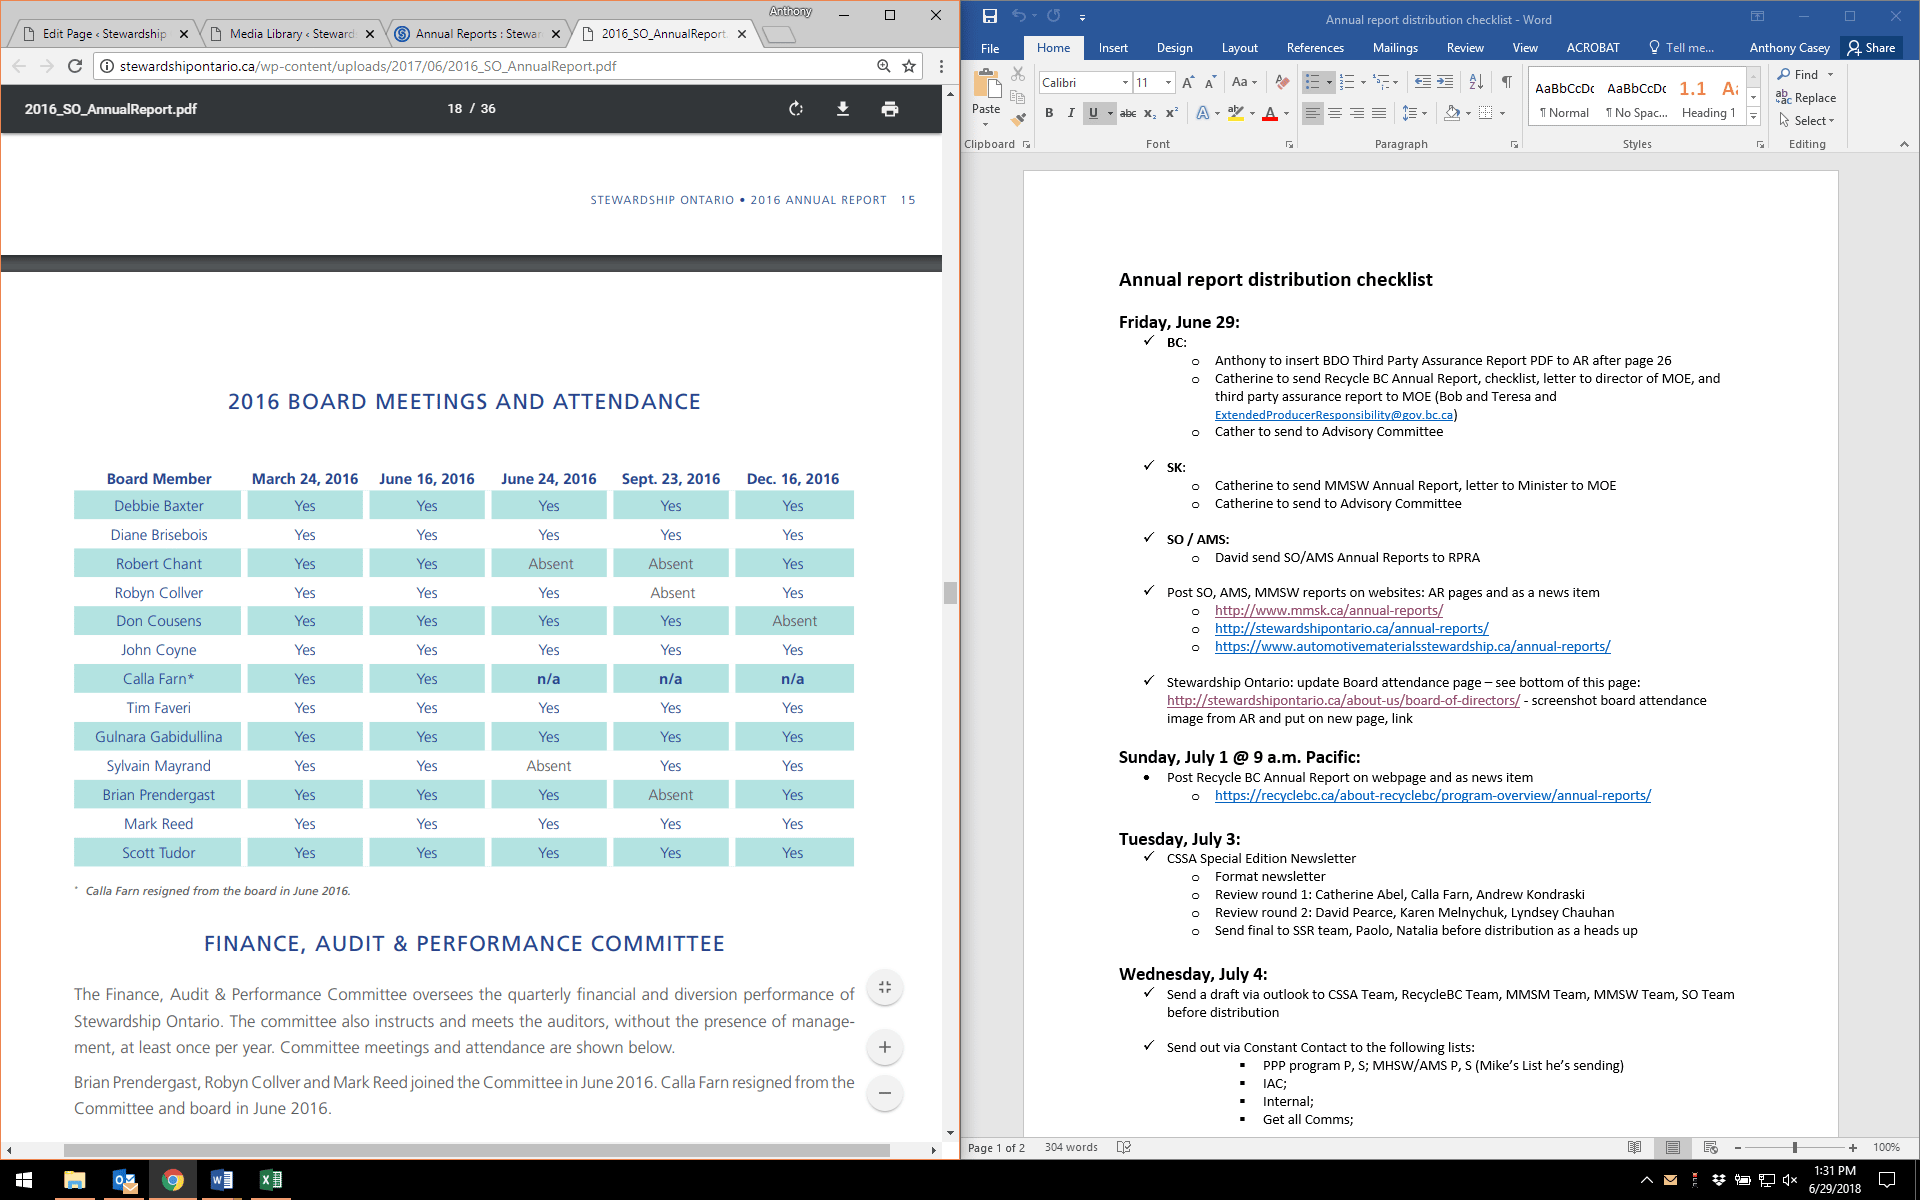Click the Sort A-Z icon

pos(1476,82)
